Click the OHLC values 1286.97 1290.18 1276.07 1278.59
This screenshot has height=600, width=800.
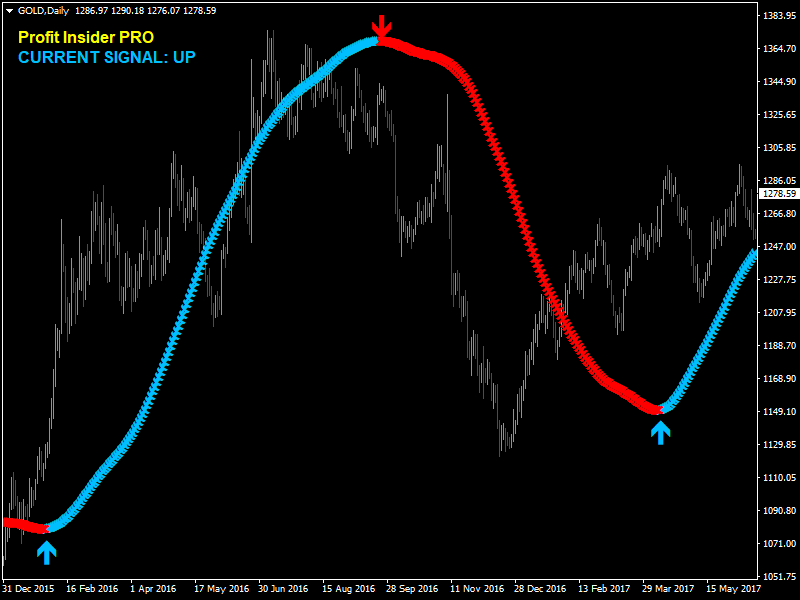(145, 11)
